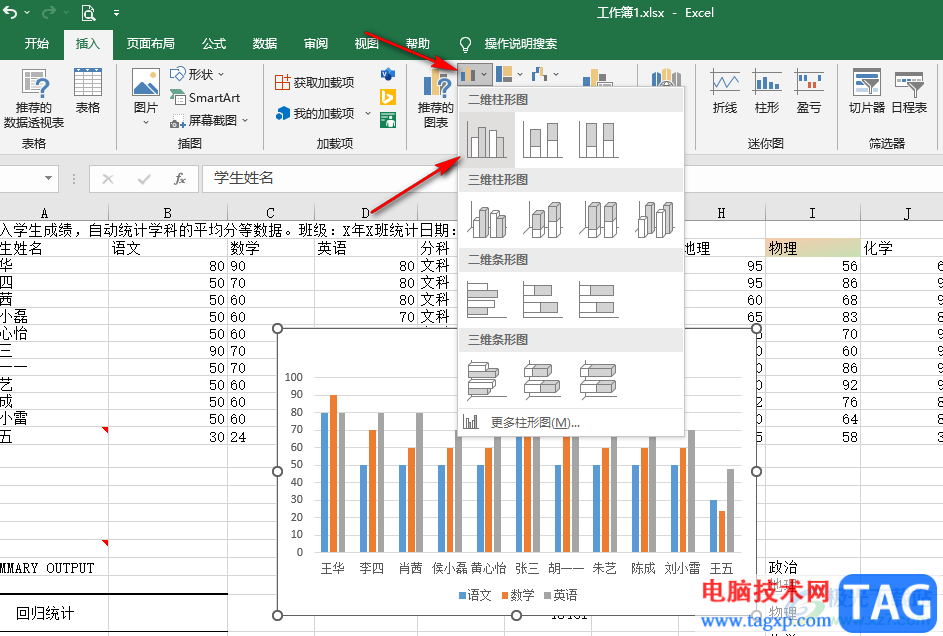Select the 2D clustered column chart thumbnail
Image resolution: width=943 pixels, height=636 pixels.
point(487,140)
